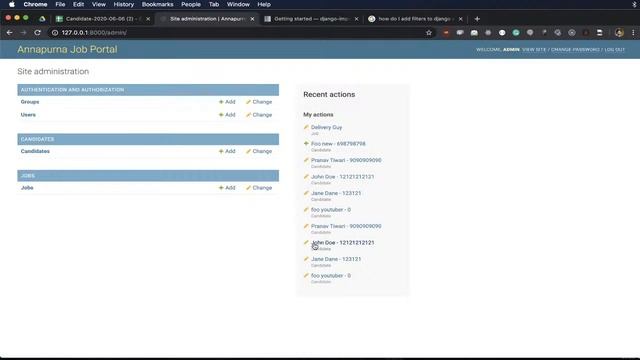Click the site info icon in address bar
The image size is (640, 360).
pos(55,33)
